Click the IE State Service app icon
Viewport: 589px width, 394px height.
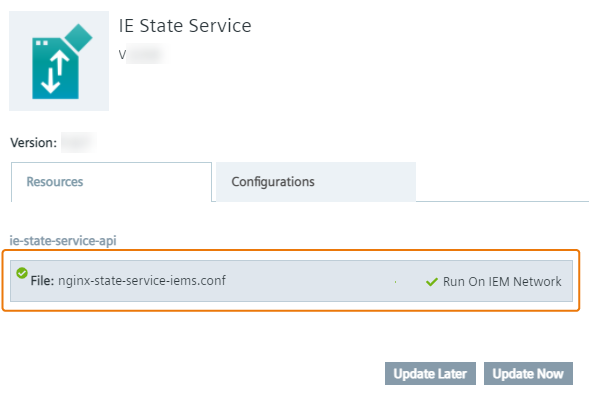[x=59, y=61]
